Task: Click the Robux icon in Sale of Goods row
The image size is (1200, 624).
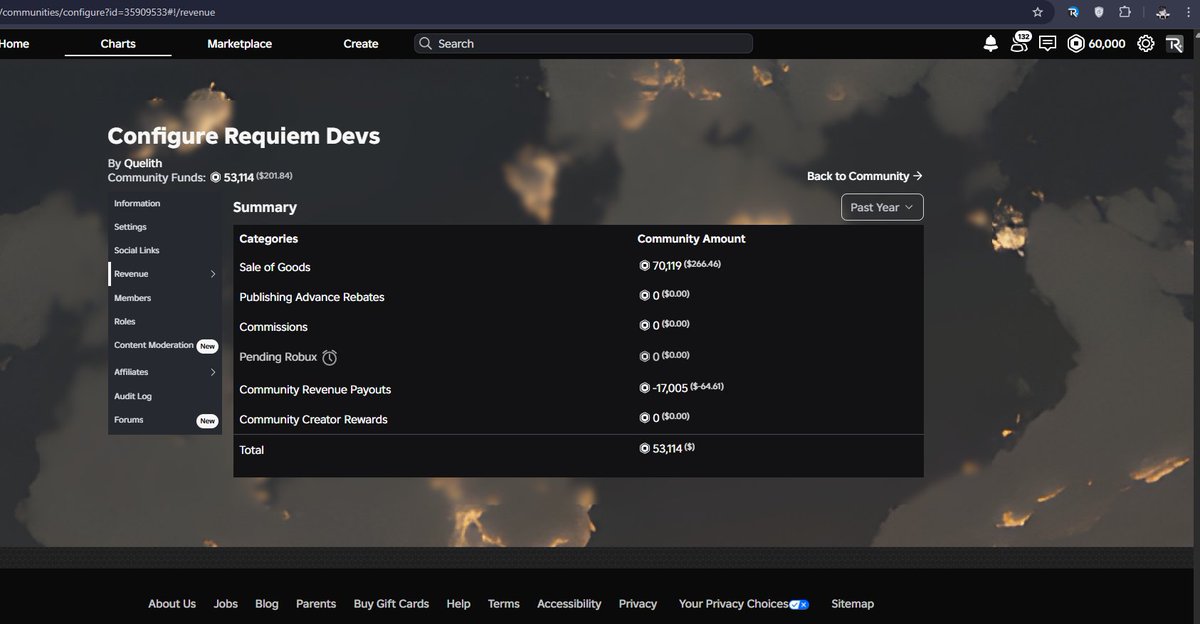Action: tap(644, 266)
